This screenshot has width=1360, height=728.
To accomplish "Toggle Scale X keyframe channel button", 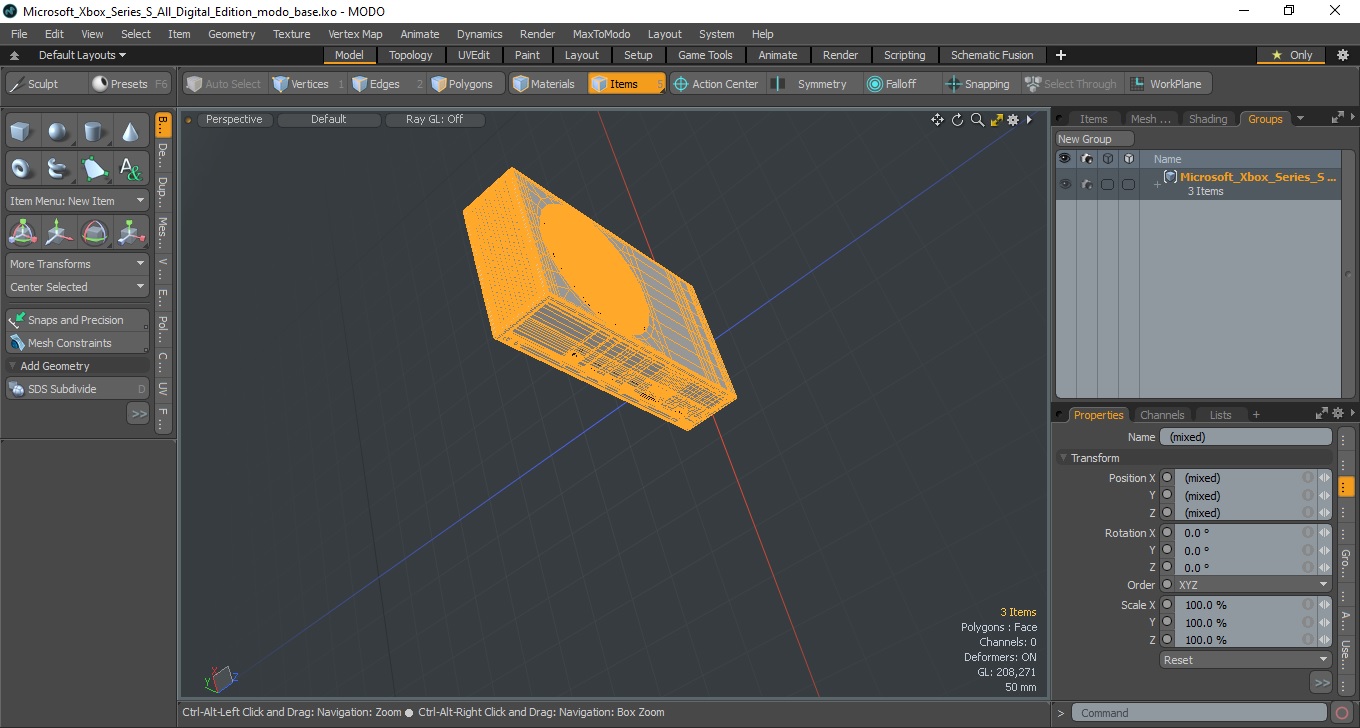I will pos(1167,605).
